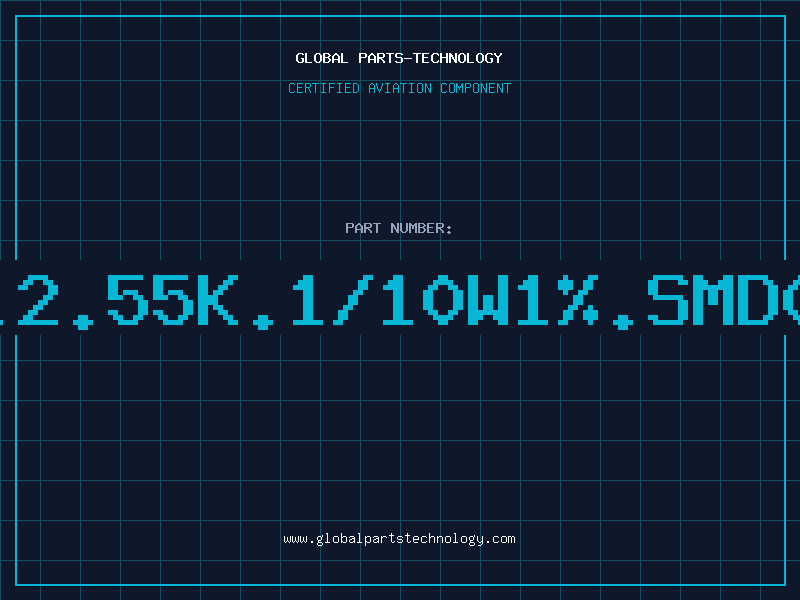Click the large part number 2.55K.1/10W1%.SMD text
The image size is (800, 600).
(x=400, y=301)
